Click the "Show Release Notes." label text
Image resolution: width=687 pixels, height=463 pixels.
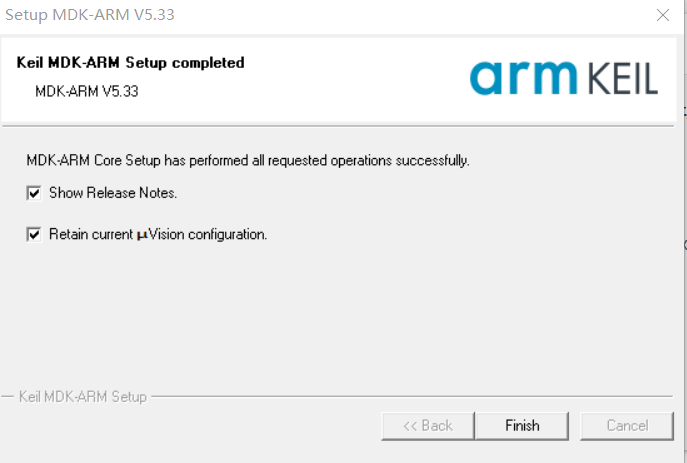pos(113,193)
